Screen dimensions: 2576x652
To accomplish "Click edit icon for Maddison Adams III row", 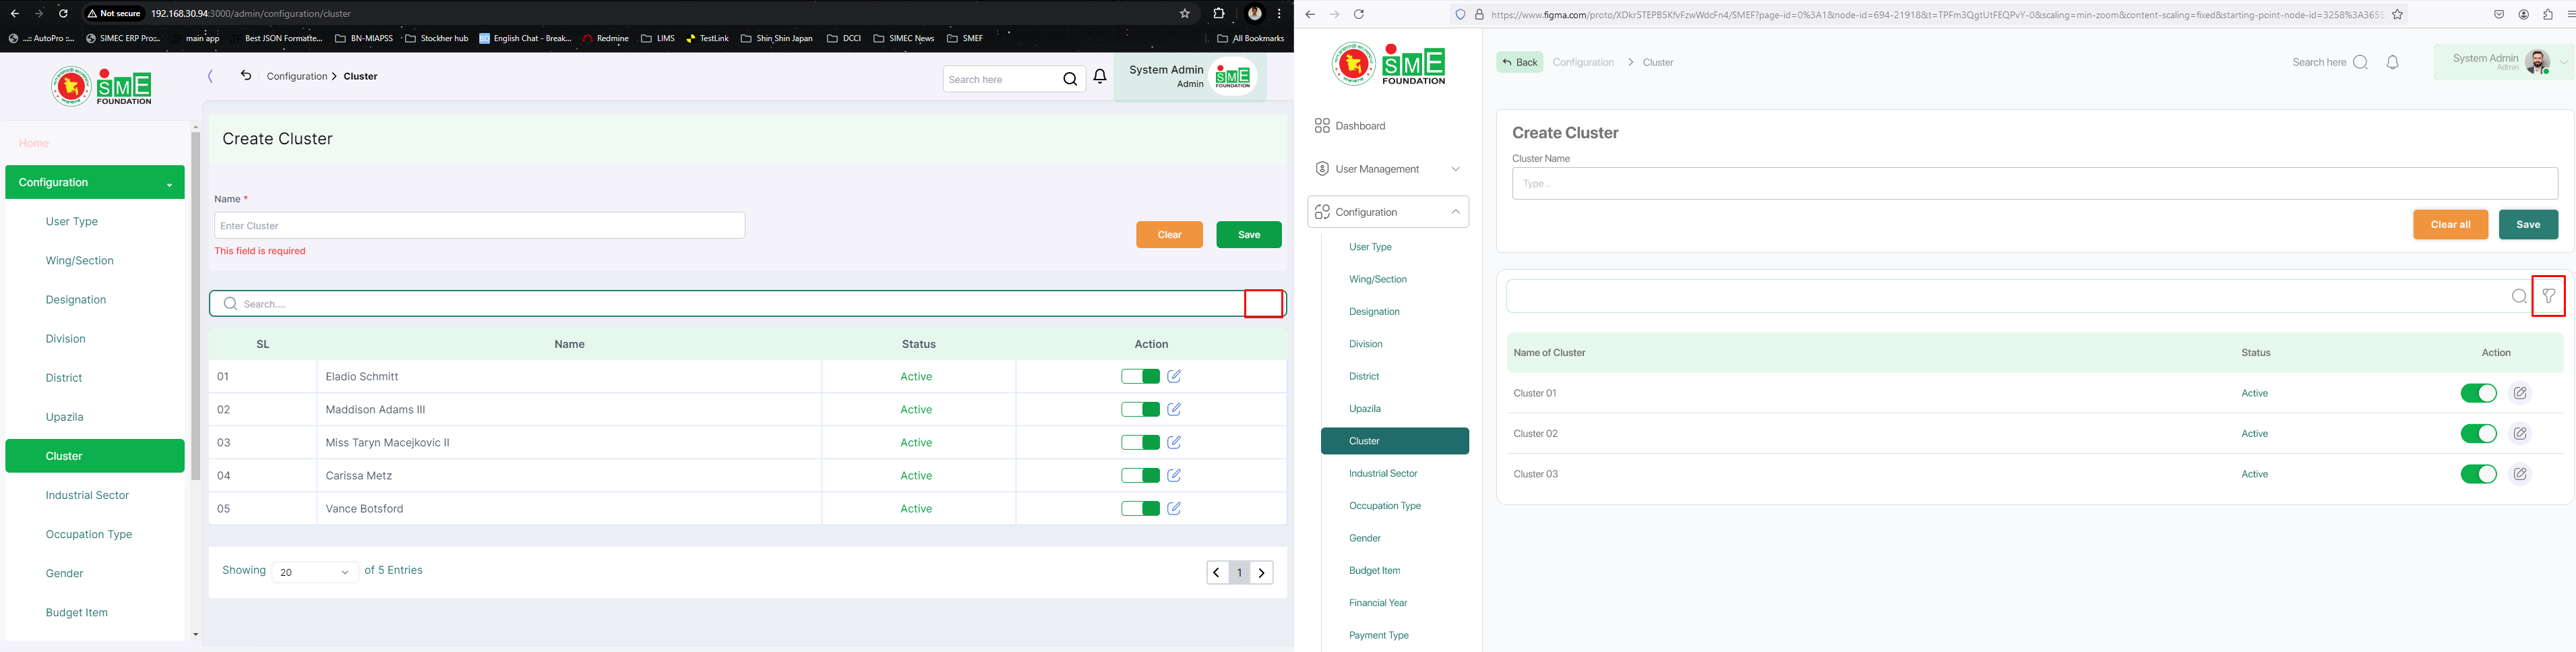I will pyautogui.click(x=1174, y=409).
